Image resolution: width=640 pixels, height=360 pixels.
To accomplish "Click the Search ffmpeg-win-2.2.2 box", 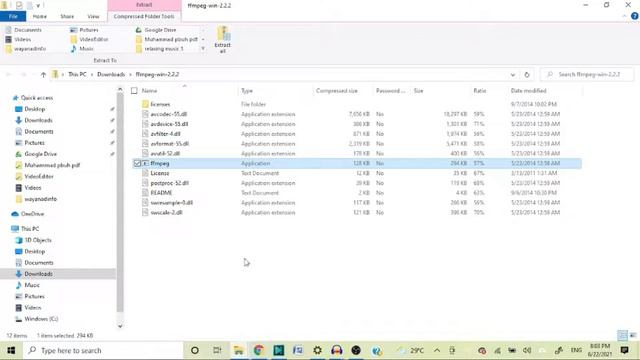I will click(x=587, y=74).
